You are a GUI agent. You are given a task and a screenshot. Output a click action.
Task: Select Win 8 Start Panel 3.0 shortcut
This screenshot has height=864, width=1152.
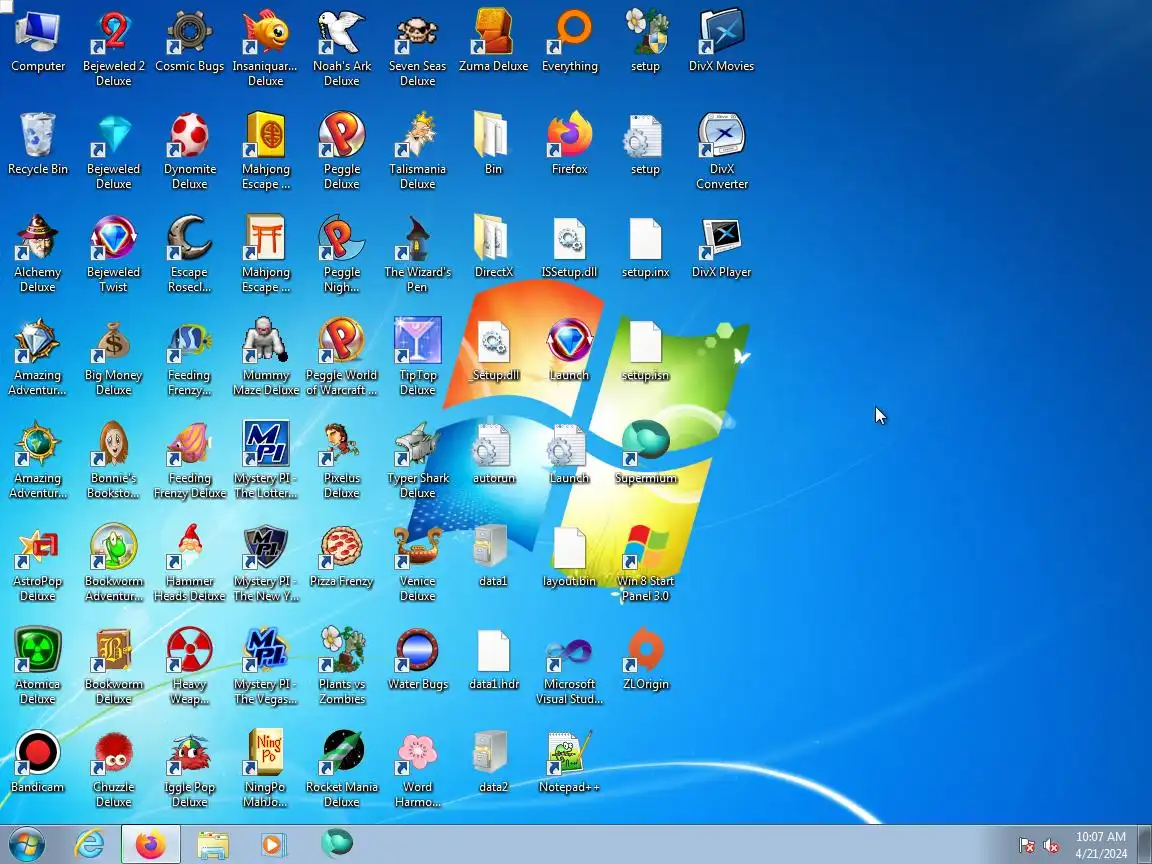pyautogui.click(x=645, y=547)
